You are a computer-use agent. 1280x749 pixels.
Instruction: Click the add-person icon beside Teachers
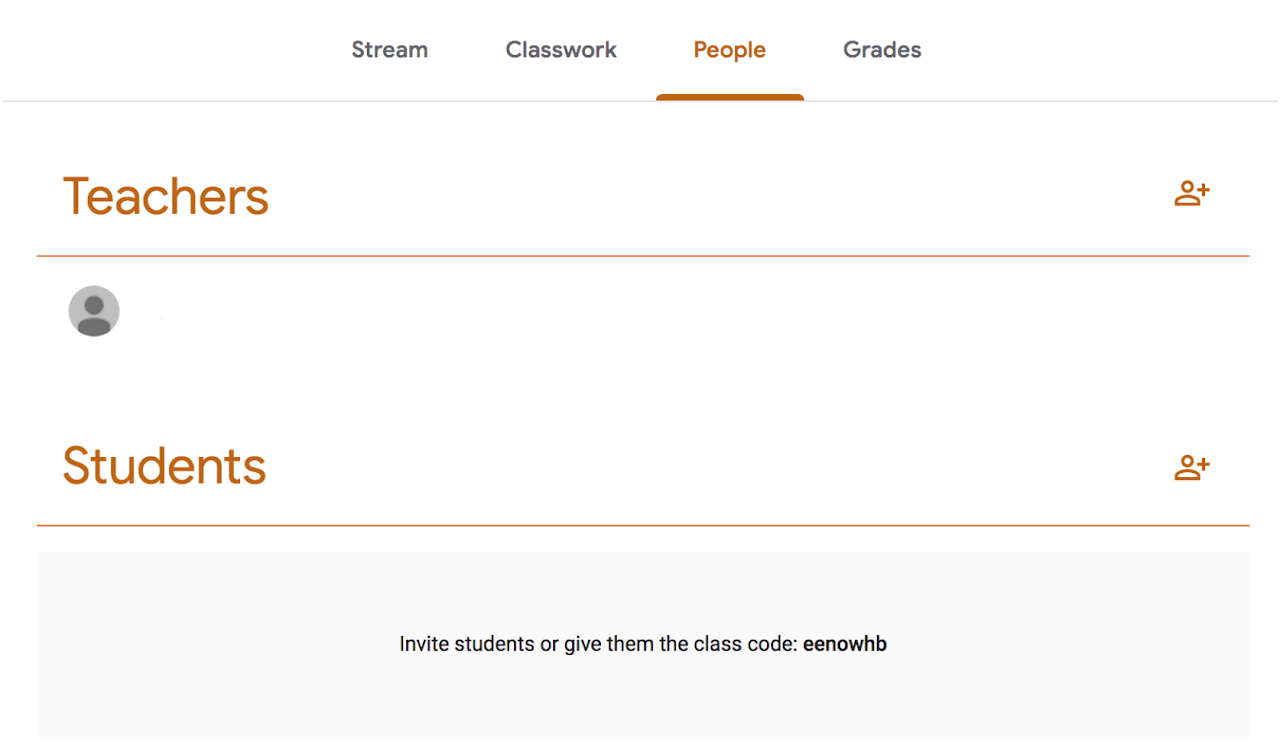point(1191,194)
